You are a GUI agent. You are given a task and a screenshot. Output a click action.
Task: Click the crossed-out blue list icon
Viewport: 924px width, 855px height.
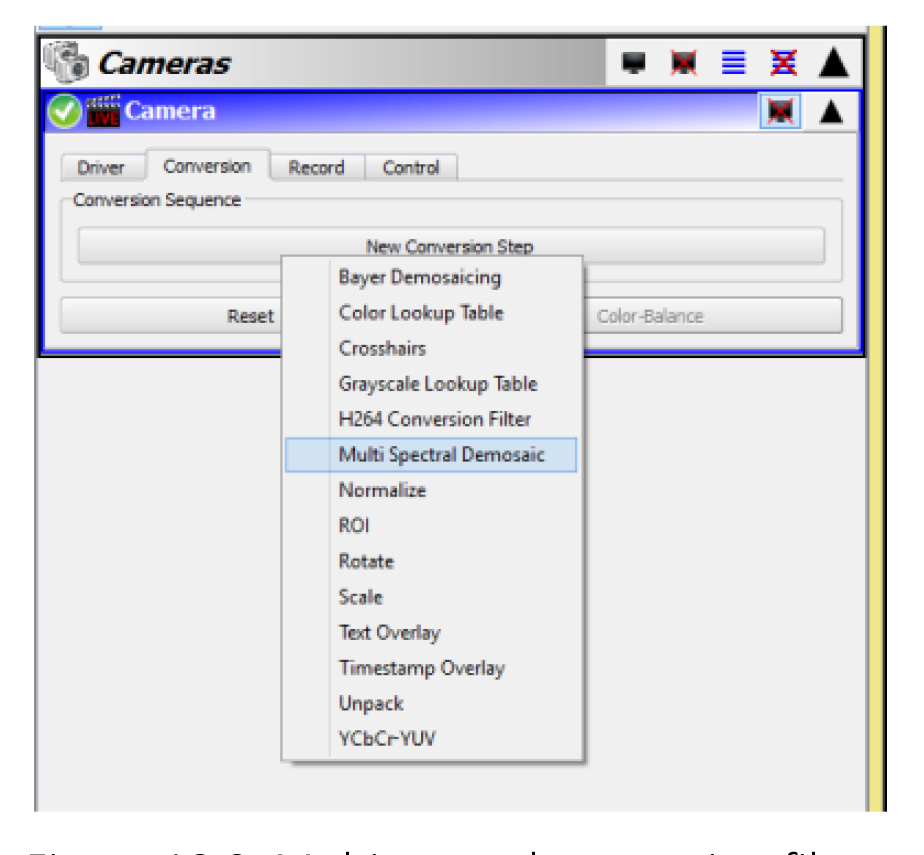click(x=782, y=64)
